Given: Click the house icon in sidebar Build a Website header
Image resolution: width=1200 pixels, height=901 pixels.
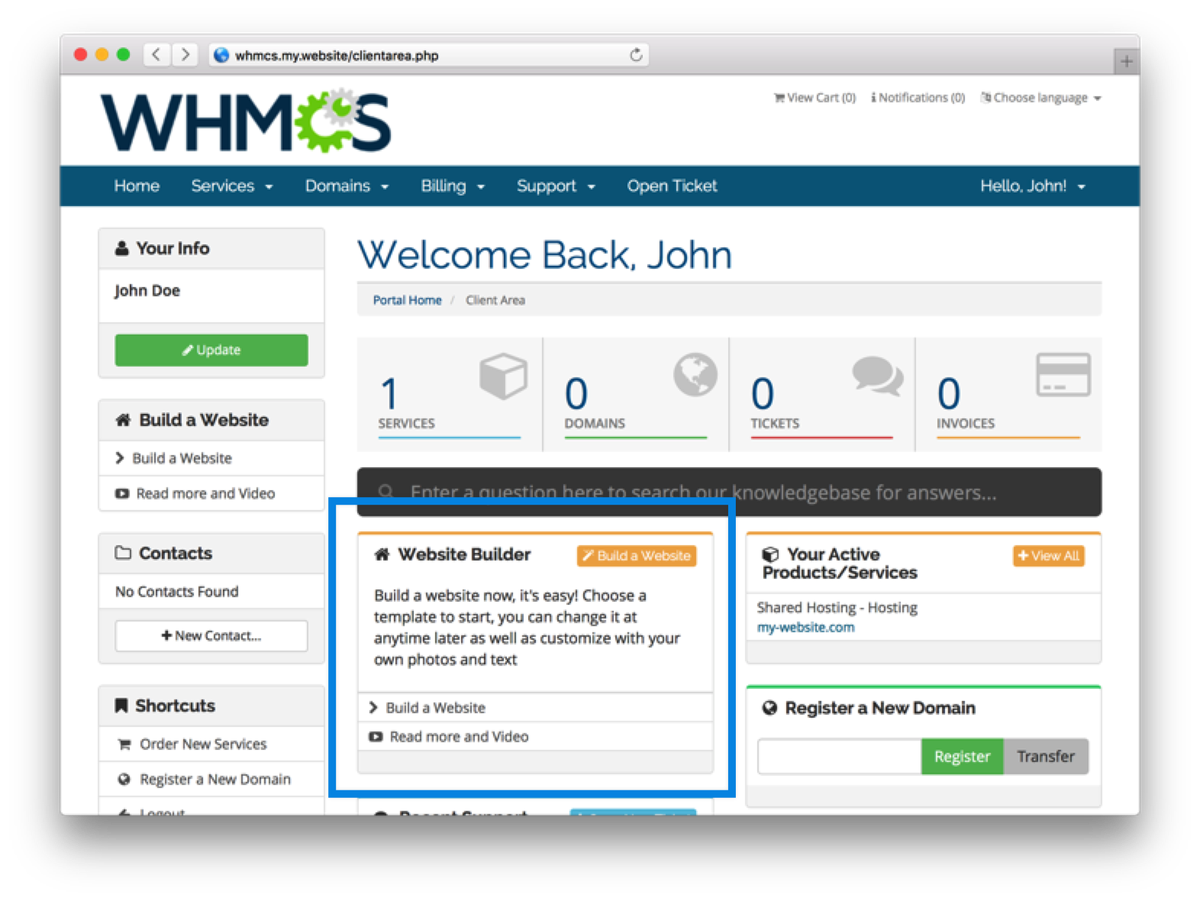Looking at the screenshot, I should click(x=123, y=420).
